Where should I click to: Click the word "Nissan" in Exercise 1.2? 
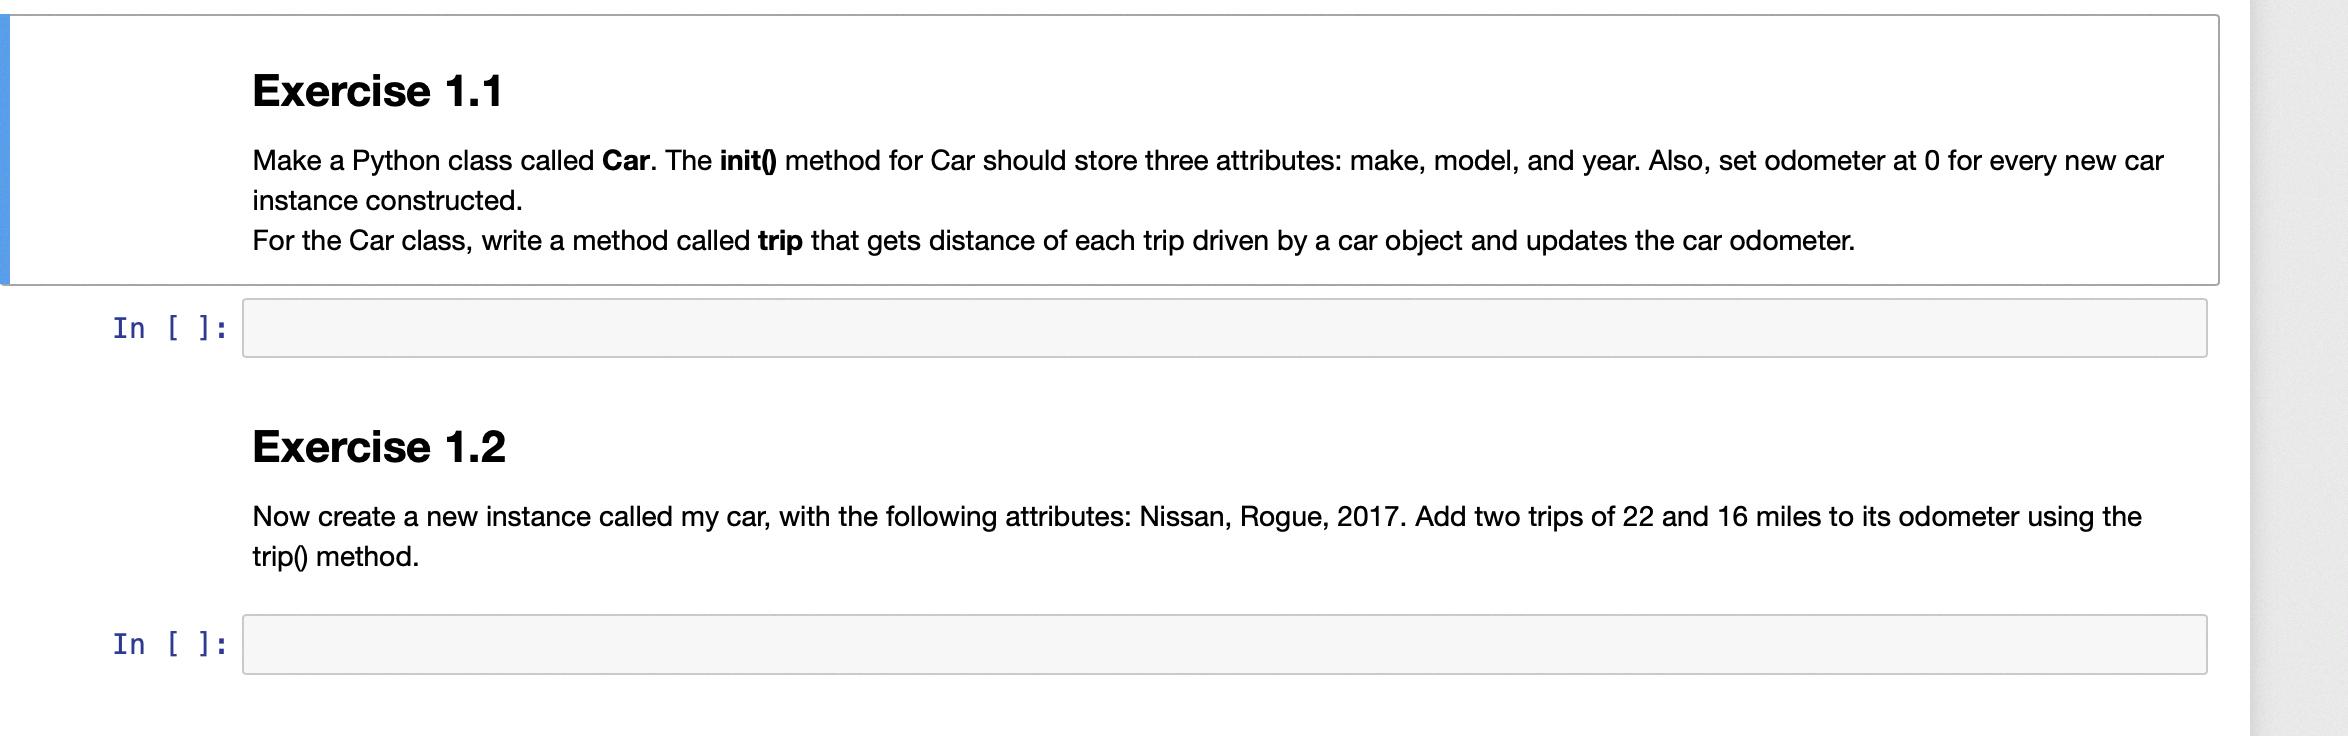[1184, 517]
